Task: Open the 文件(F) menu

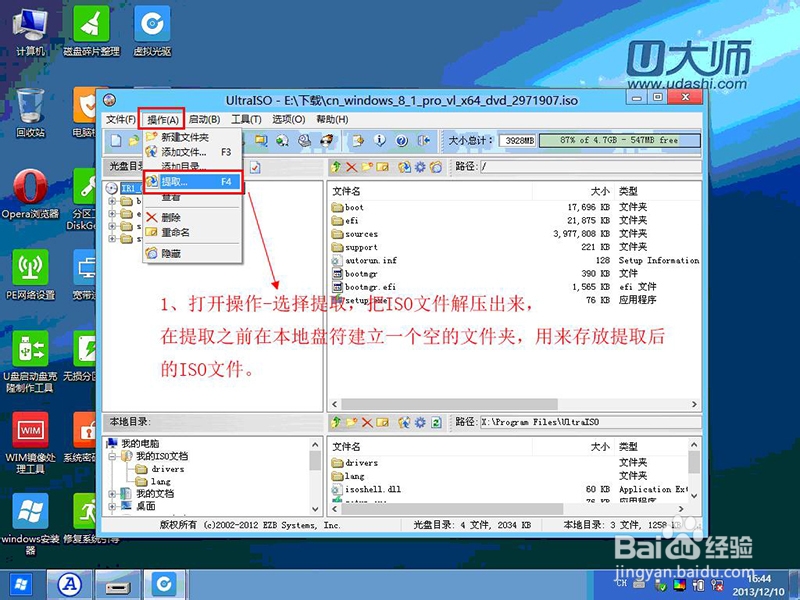Action: click(x=120, y=119)
